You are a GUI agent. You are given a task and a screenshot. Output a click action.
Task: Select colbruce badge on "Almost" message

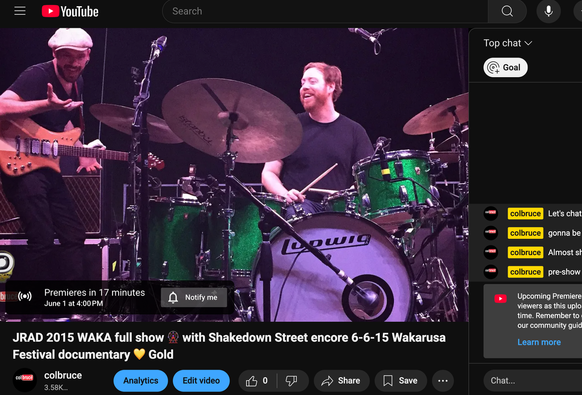[525, 252]
